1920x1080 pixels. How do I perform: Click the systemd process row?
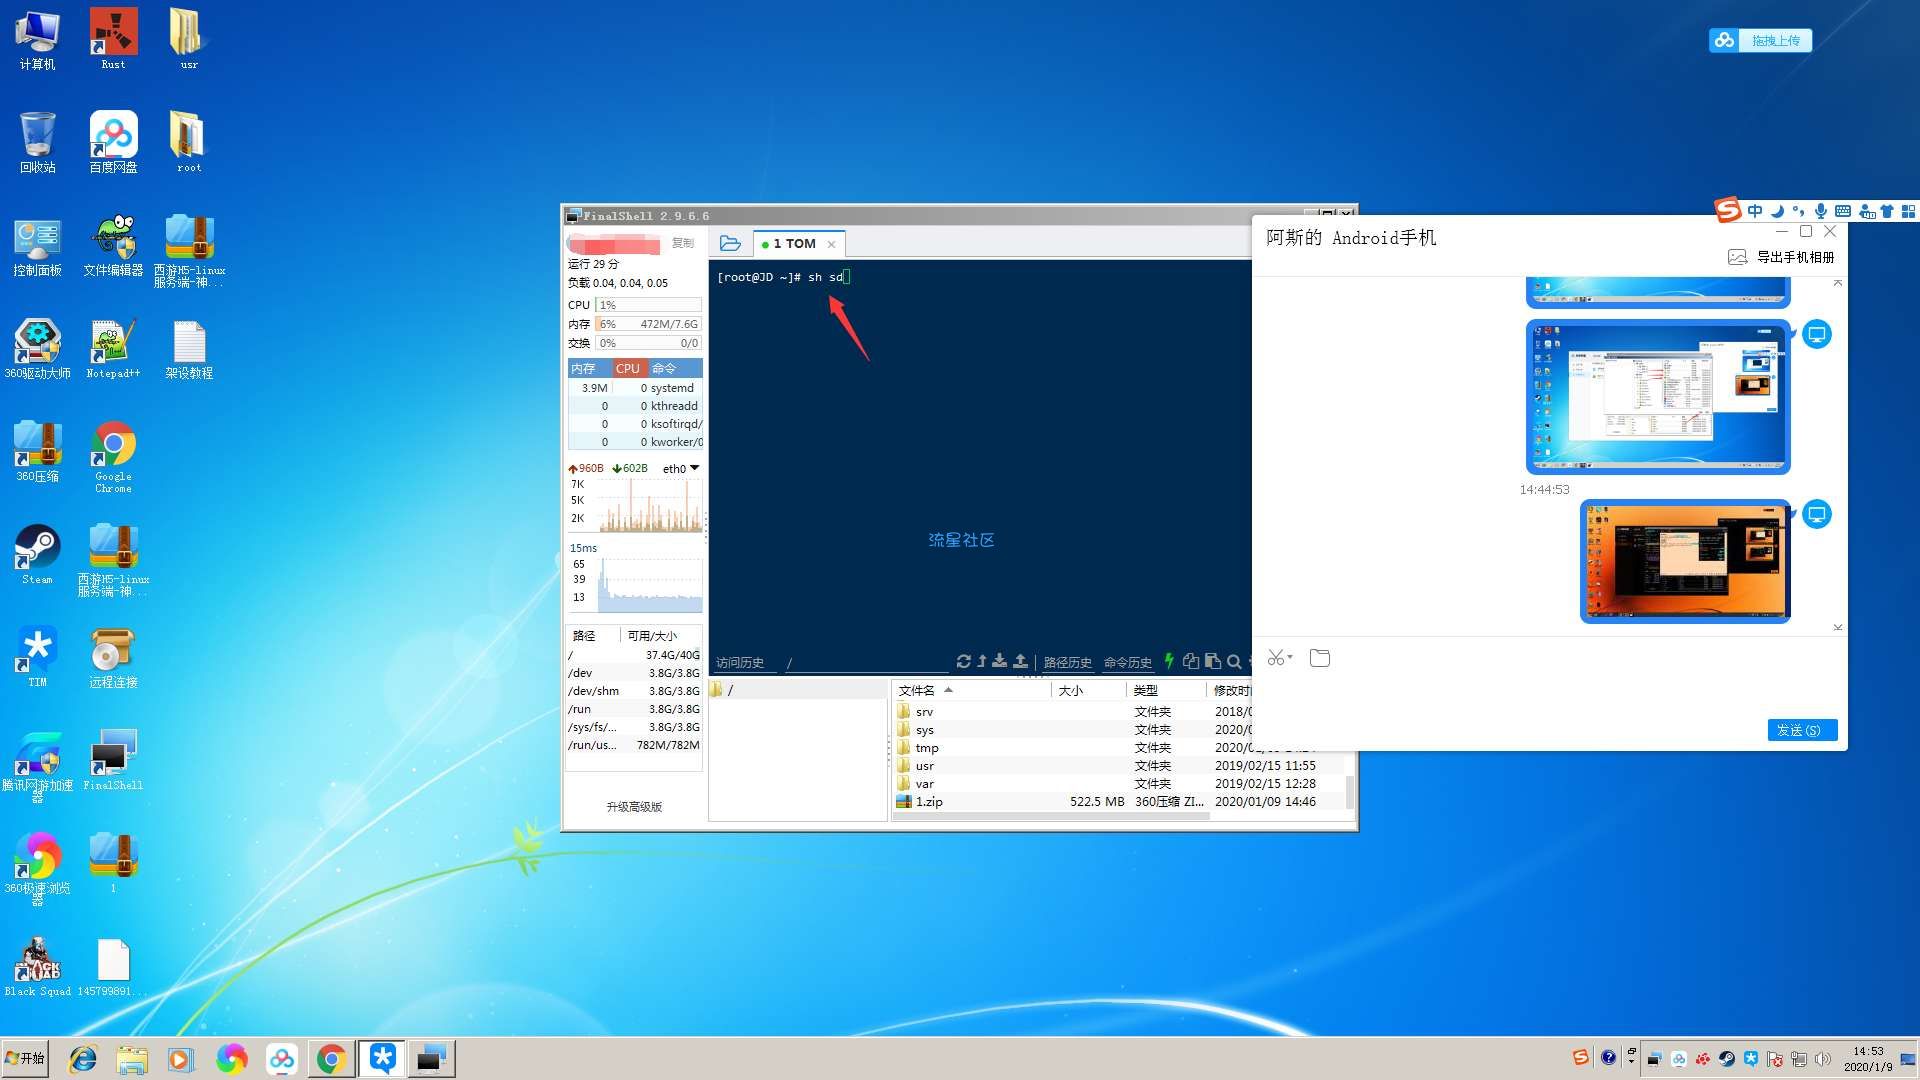[635, 388]
